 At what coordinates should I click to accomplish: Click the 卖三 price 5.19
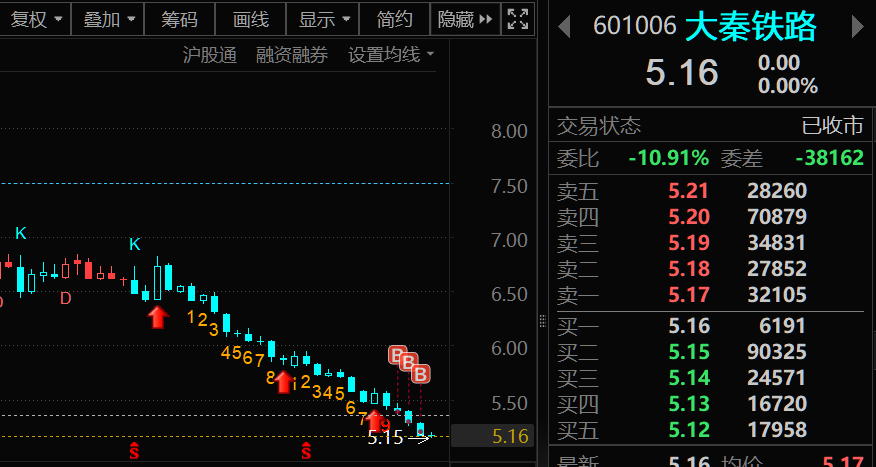pos(688,243)
